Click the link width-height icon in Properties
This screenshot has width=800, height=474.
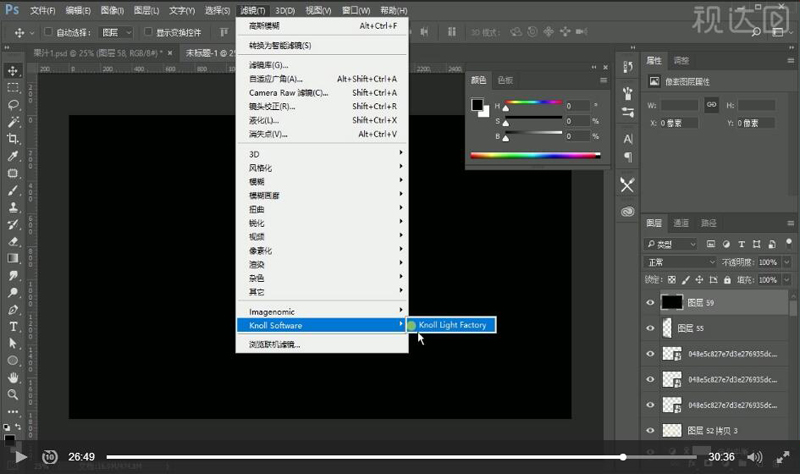point(711,105)
